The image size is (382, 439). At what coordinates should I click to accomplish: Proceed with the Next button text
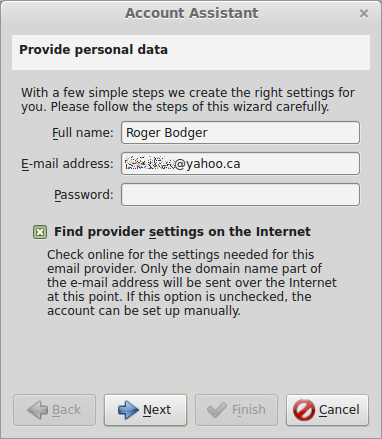[x=157, y=410]
